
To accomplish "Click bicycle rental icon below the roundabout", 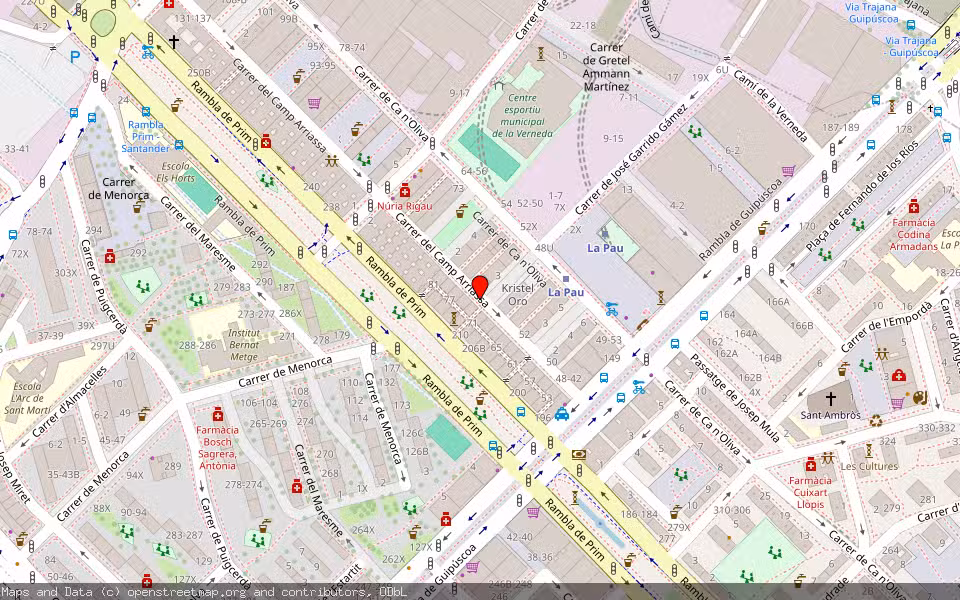I will pos(148,52).
